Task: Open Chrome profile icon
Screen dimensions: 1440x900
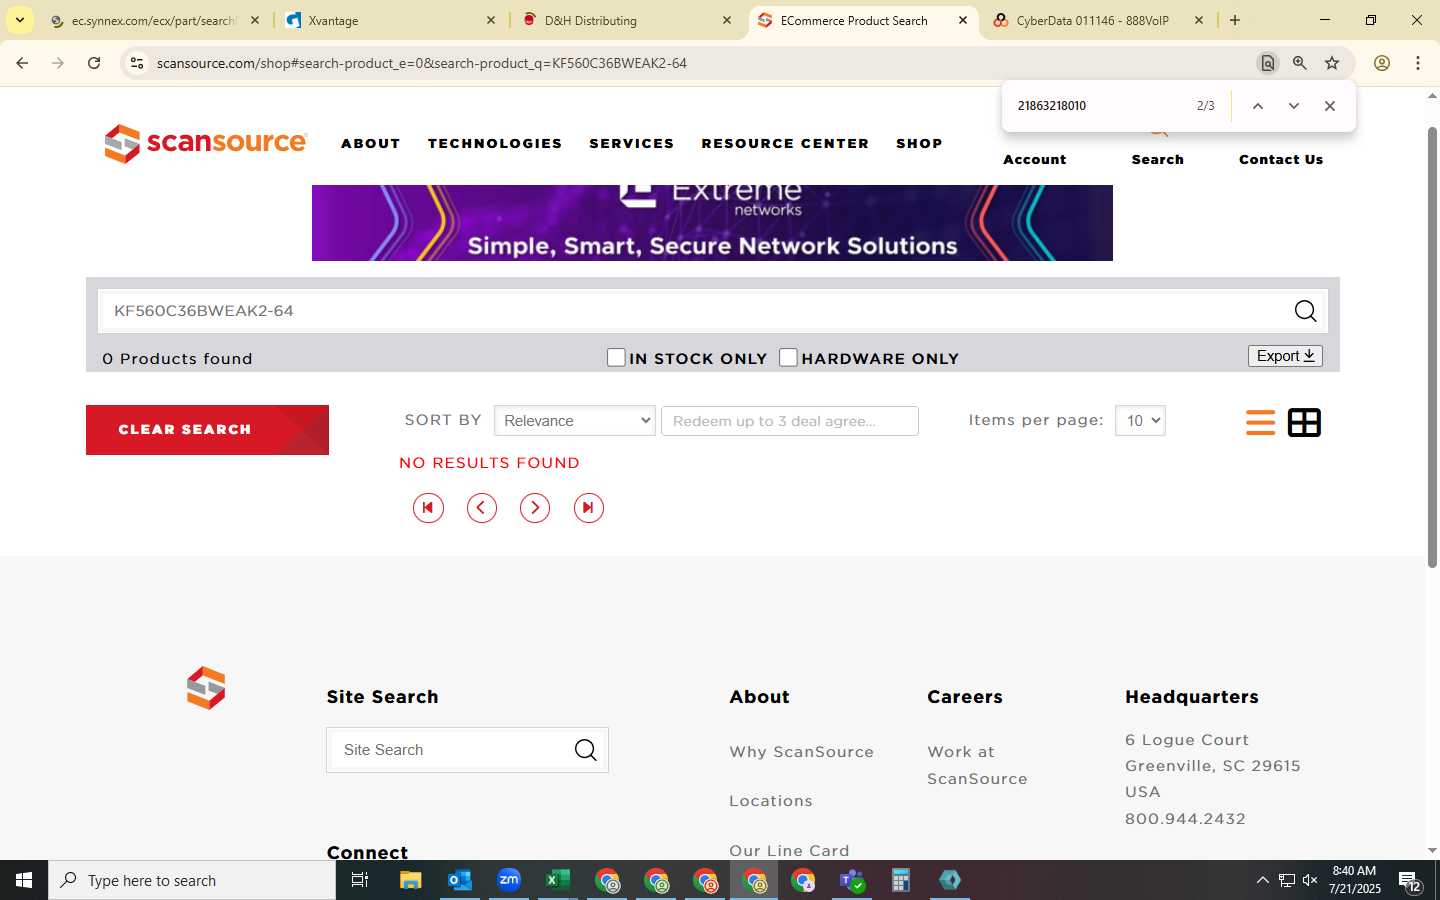Action: (x=1382, y=63)
